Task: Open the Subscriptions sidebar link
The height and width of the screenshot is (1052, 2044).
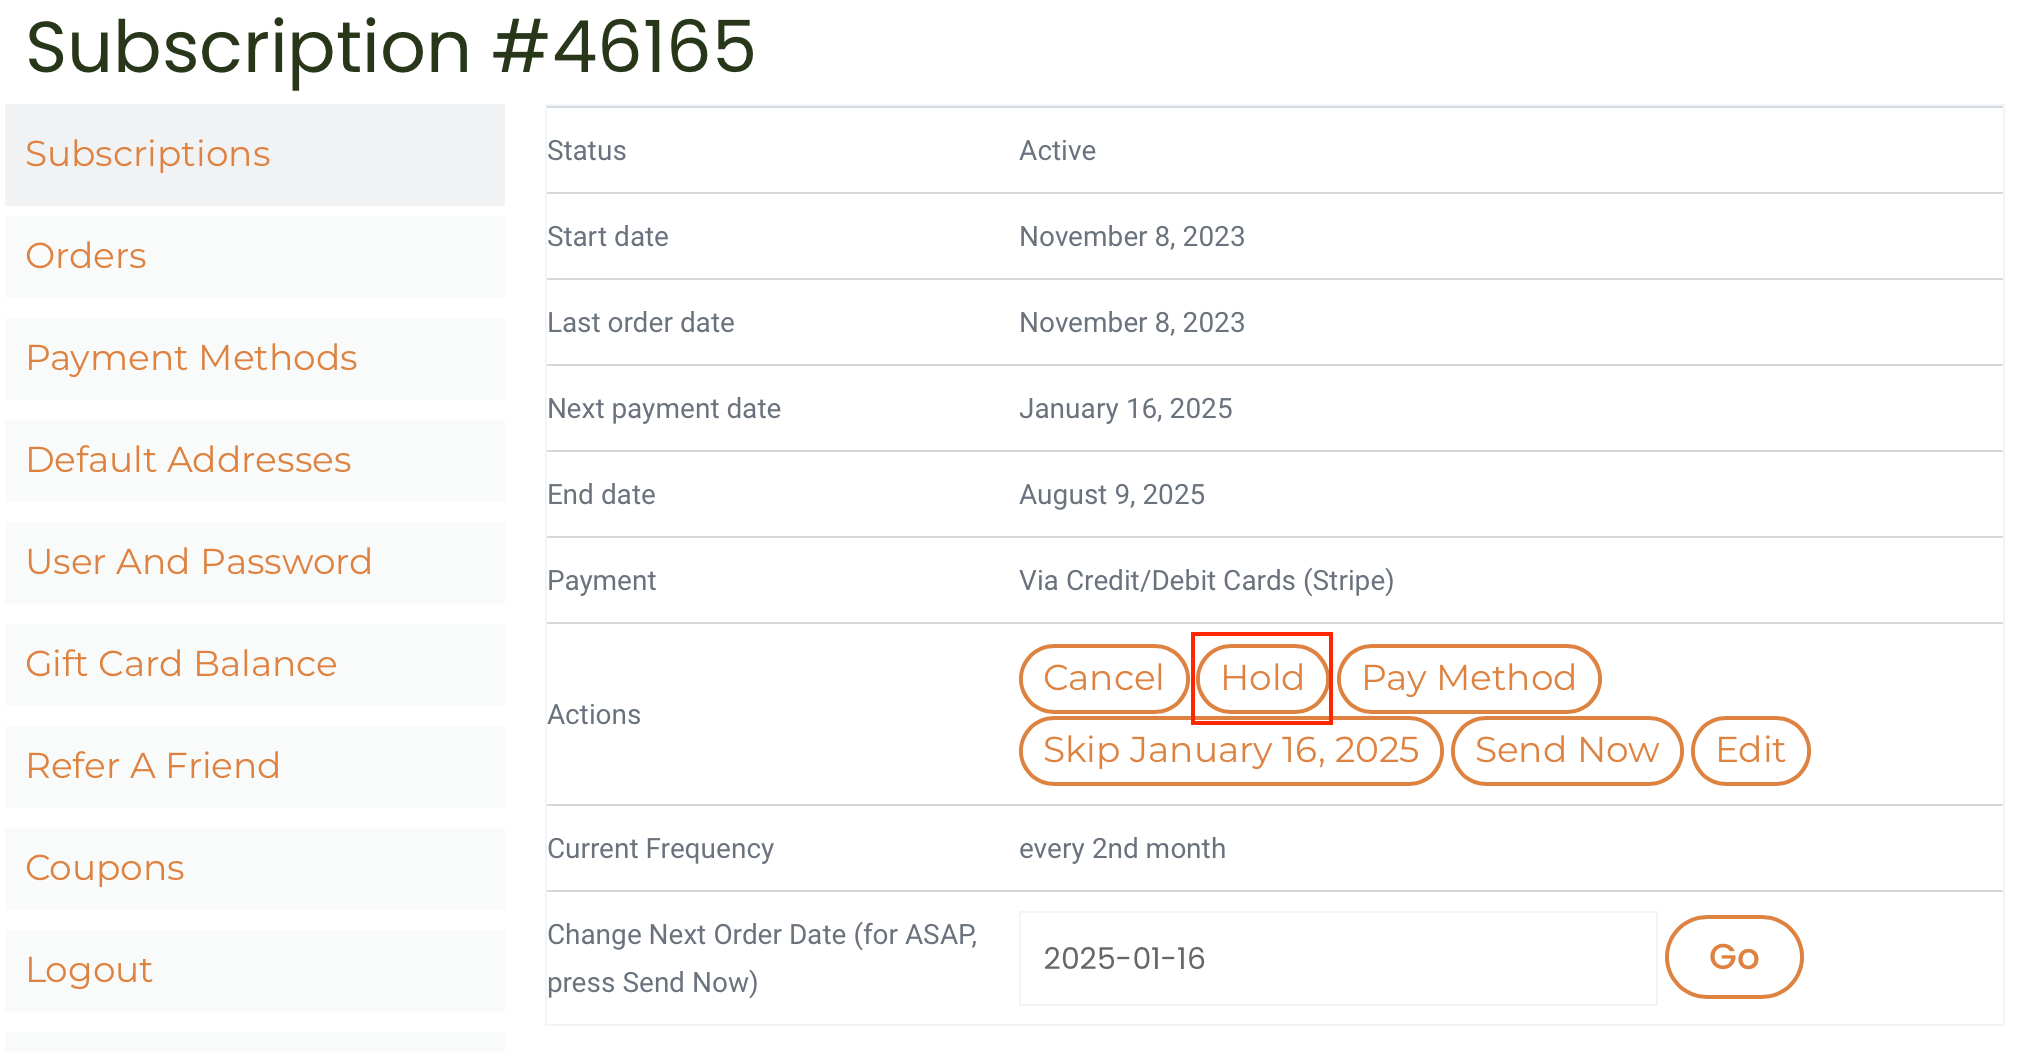Action: (x=148, y=154)
